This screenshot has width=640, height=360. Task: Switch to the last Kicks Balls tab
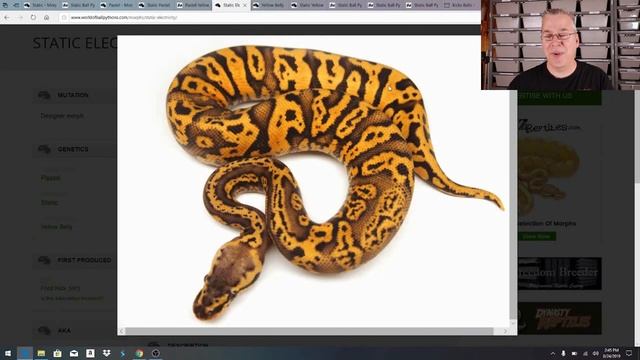[x=460, y=5]
